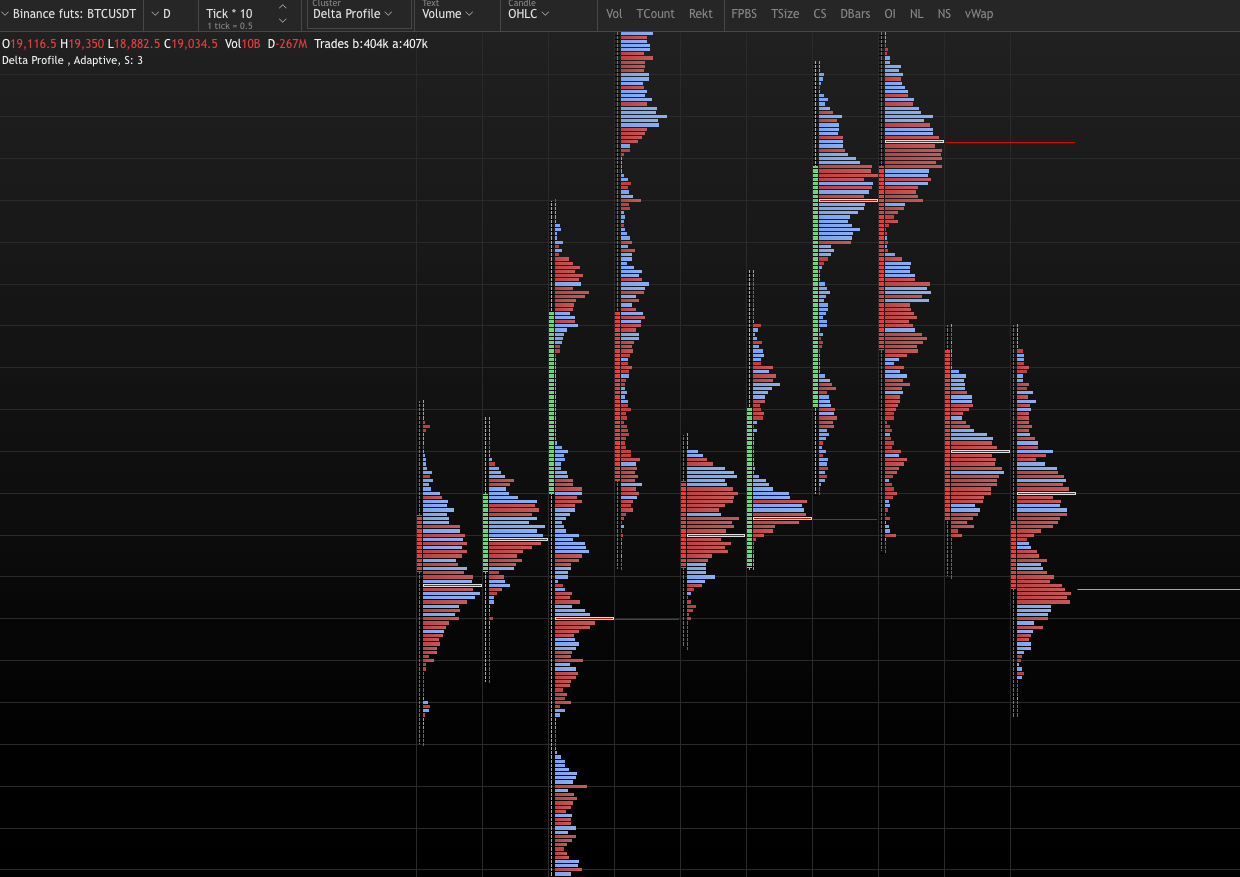Toggle the DBars delta bars indicator
1240x877 pixels.
pyautogui.click(x=855, y=14)
